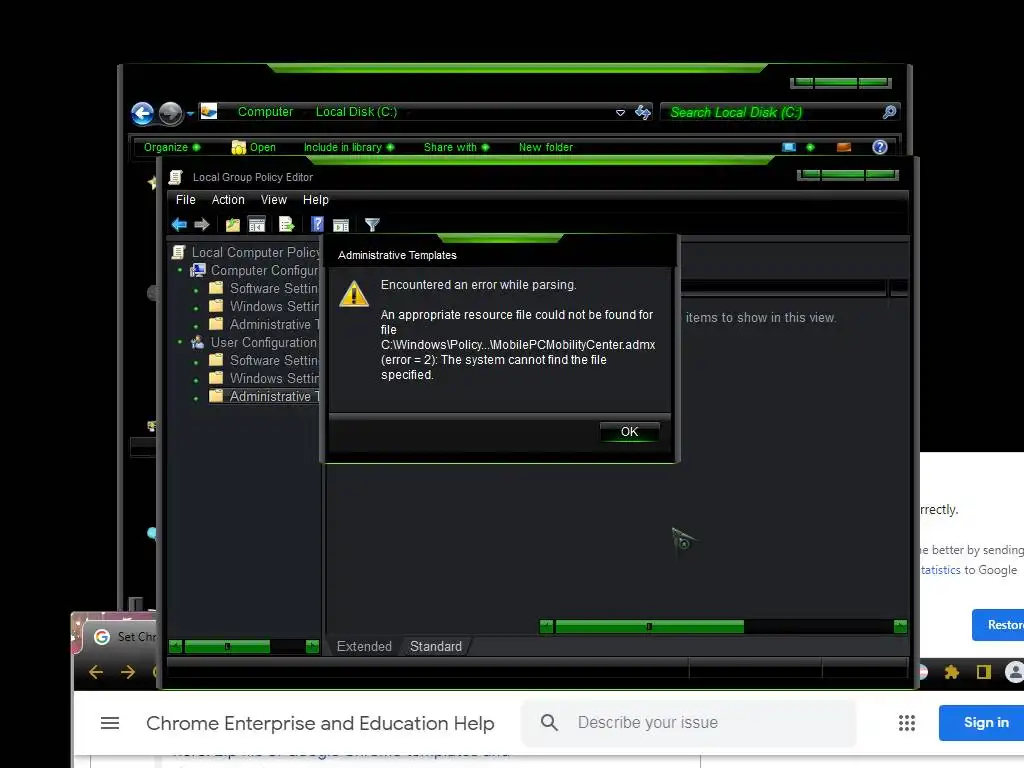Click the Up one level folder icon

tap(232, 225)
